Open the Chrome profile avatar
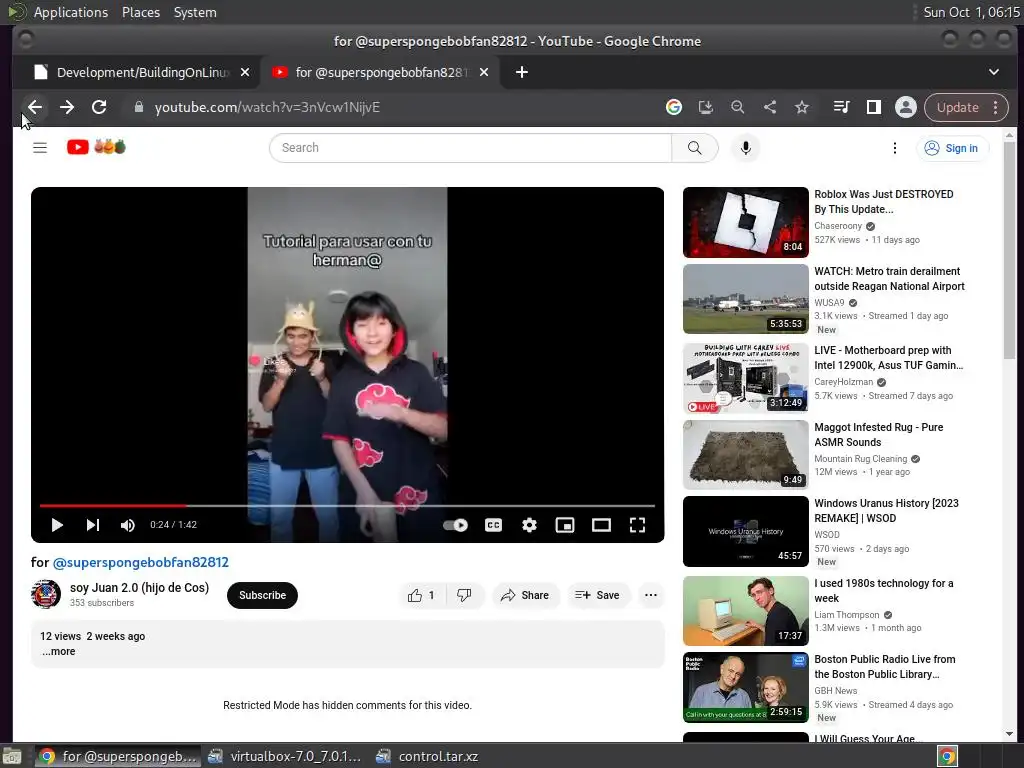Viewport: 1024px width, 768px height. (x=906, y=107)
